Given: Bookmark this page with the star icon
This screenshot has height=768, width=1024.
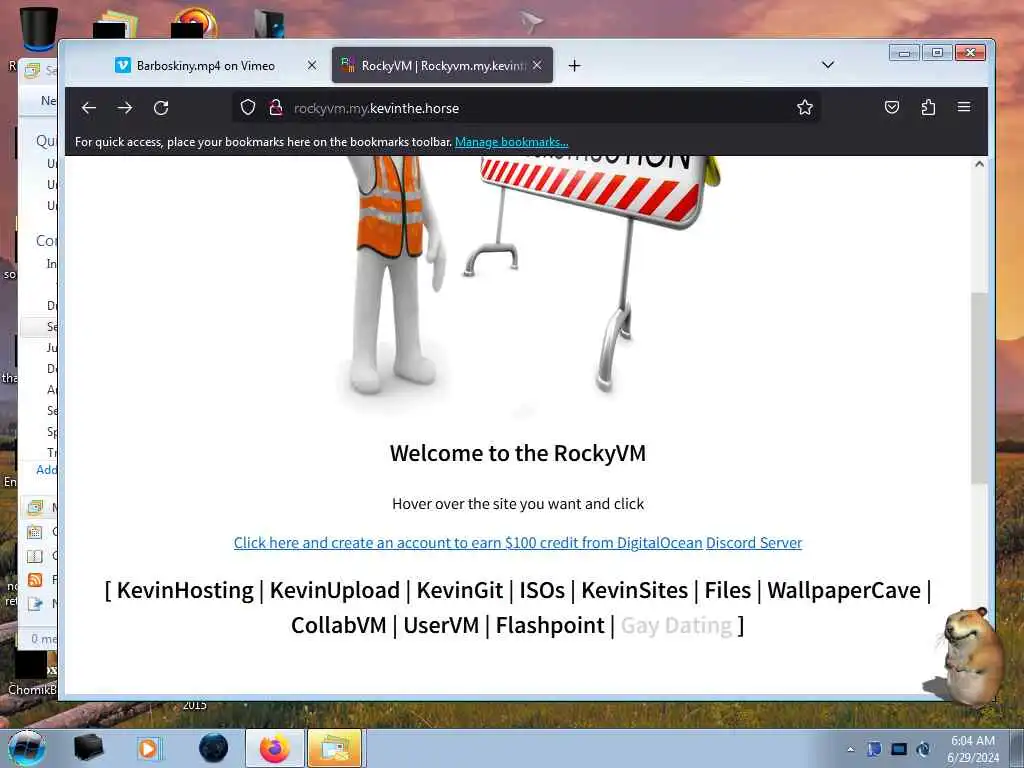Looking at the screenshot, I should pyautogui.click(x=805, y=107).
